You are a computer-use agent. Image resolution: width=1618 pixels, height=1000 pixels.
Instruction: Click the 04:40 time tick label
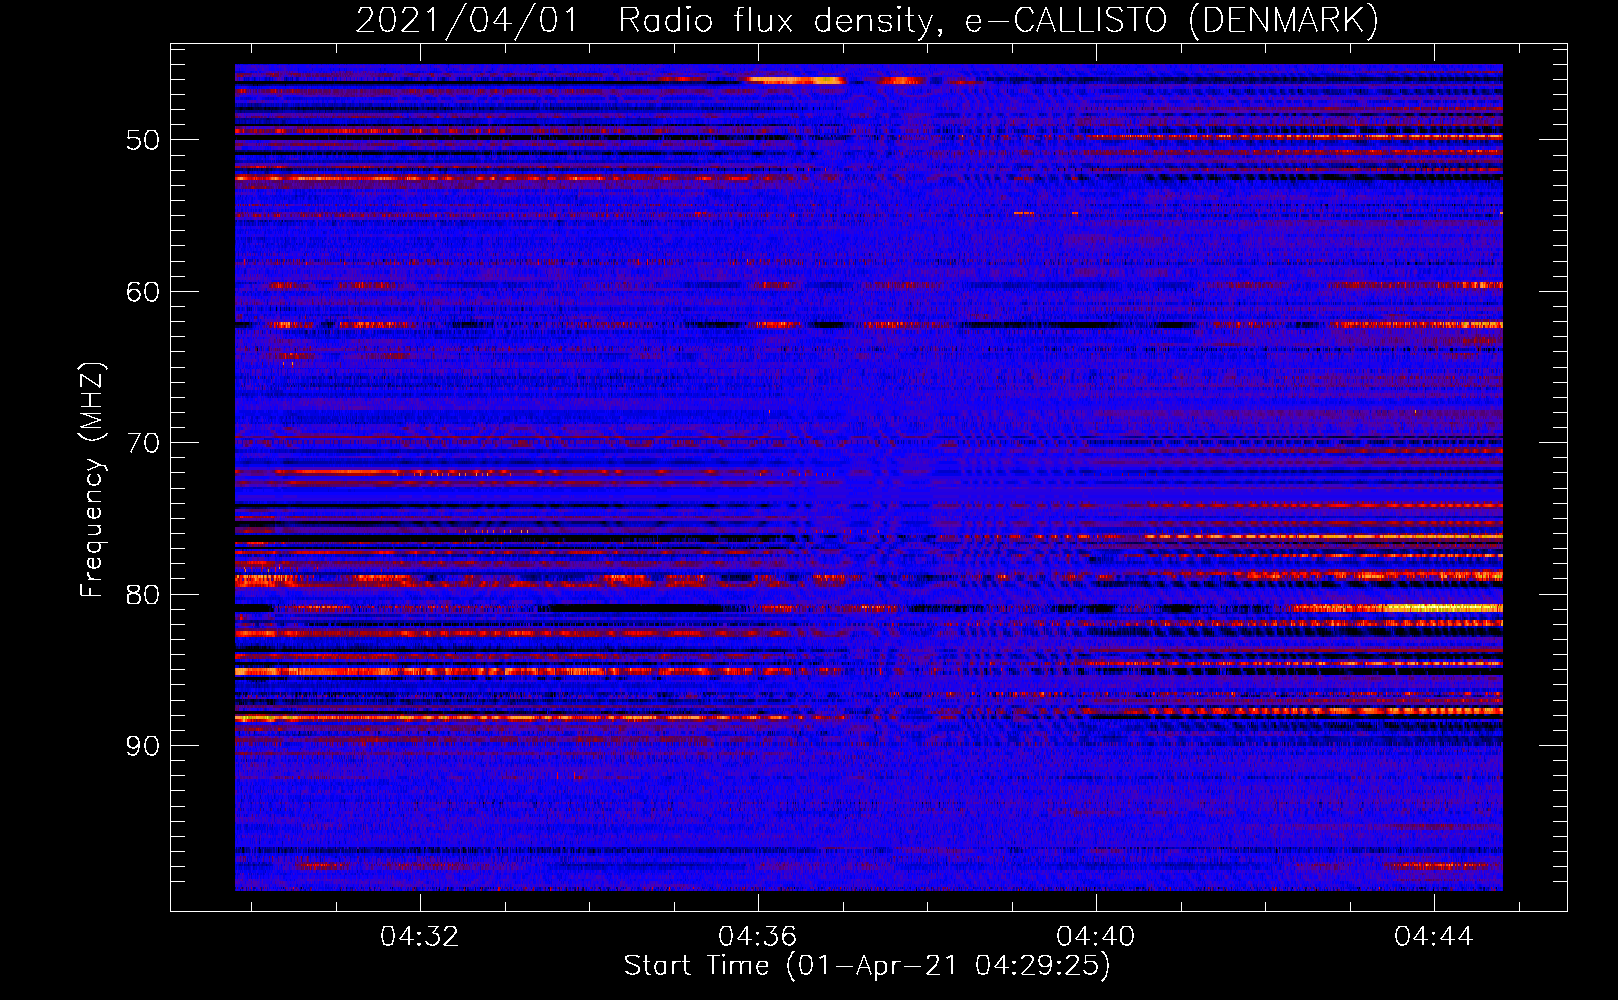1096,936
